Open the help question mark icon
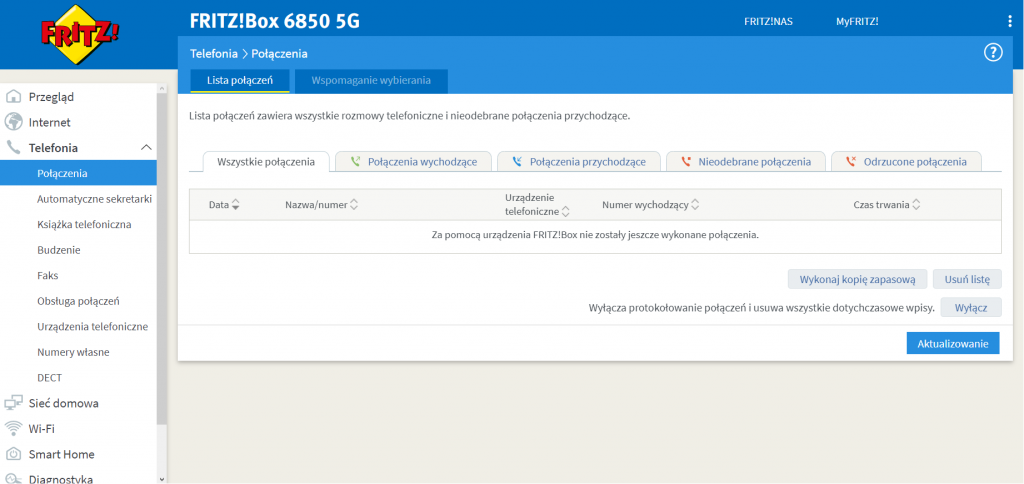Screen dimensions: 1024x484 click(x=993, y=53)
